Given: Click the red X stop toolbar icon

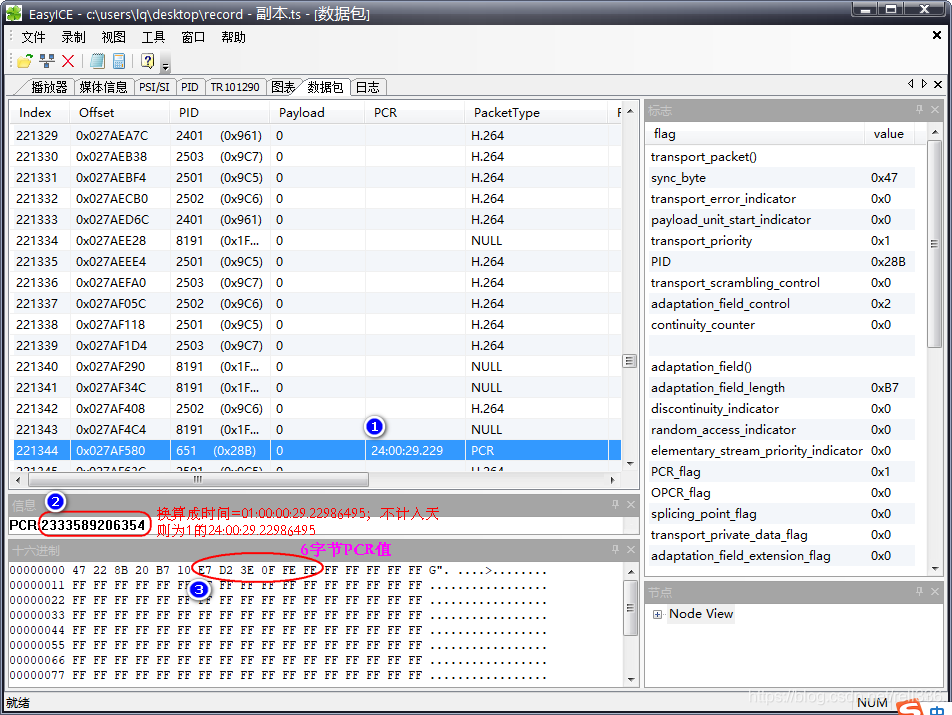Looking at the screenshot, I should coord(68,61).
